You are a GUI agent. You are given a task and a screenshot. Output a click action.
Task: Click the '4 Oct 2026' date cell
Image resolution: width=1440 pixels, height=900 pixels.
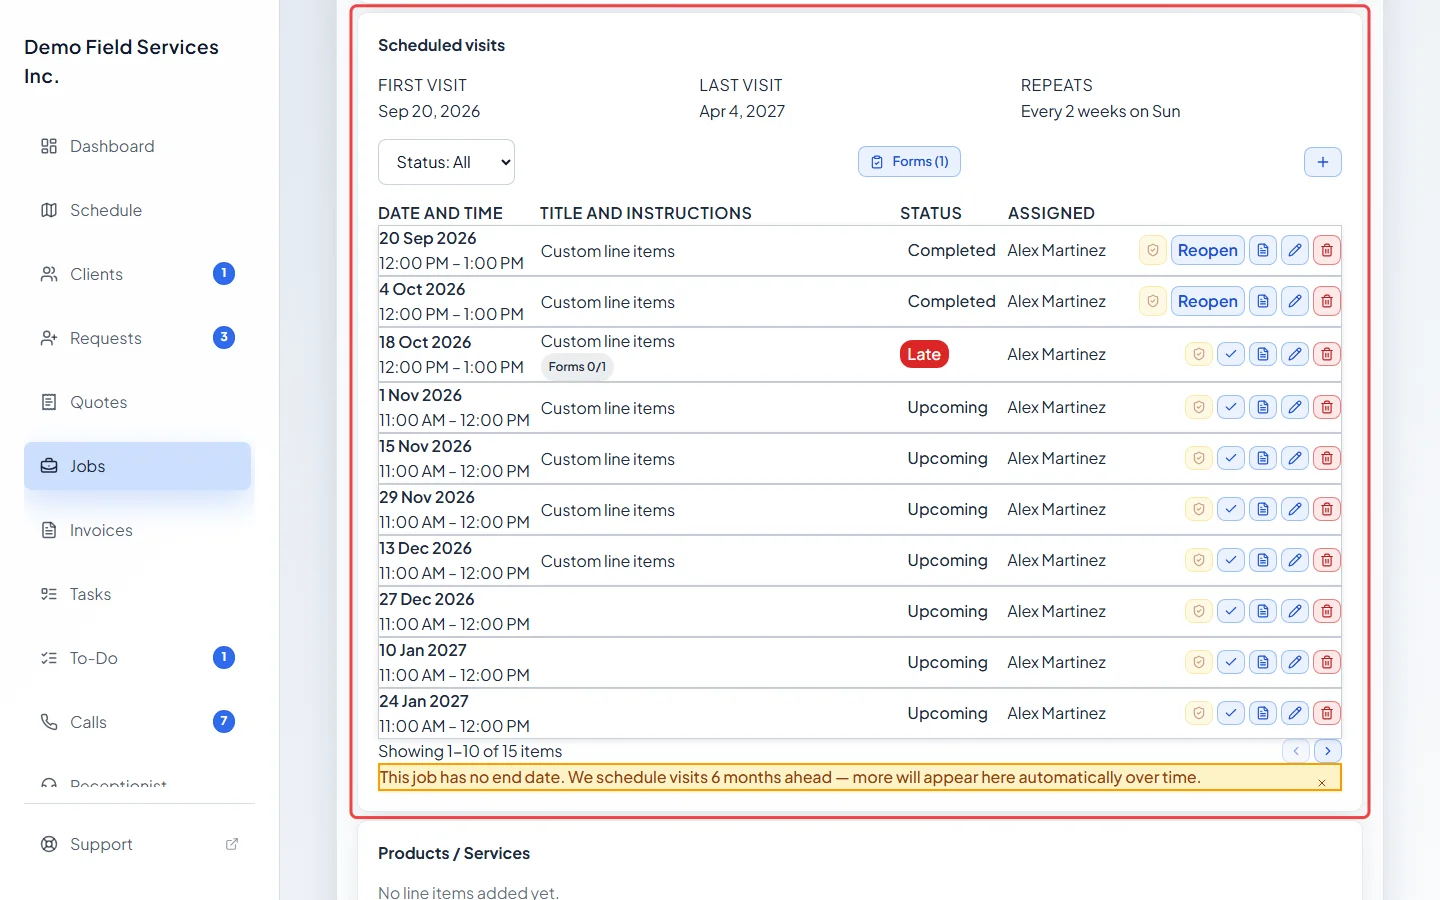tap(422, 289)
